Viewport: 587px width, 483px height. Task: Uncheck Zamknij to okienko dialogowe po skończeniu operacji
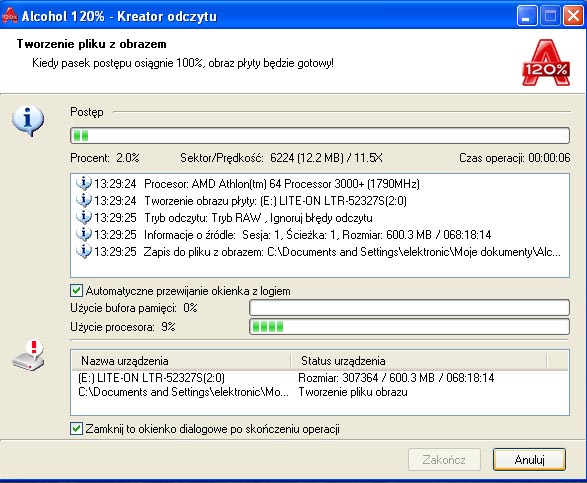click(x=76, y=428)
